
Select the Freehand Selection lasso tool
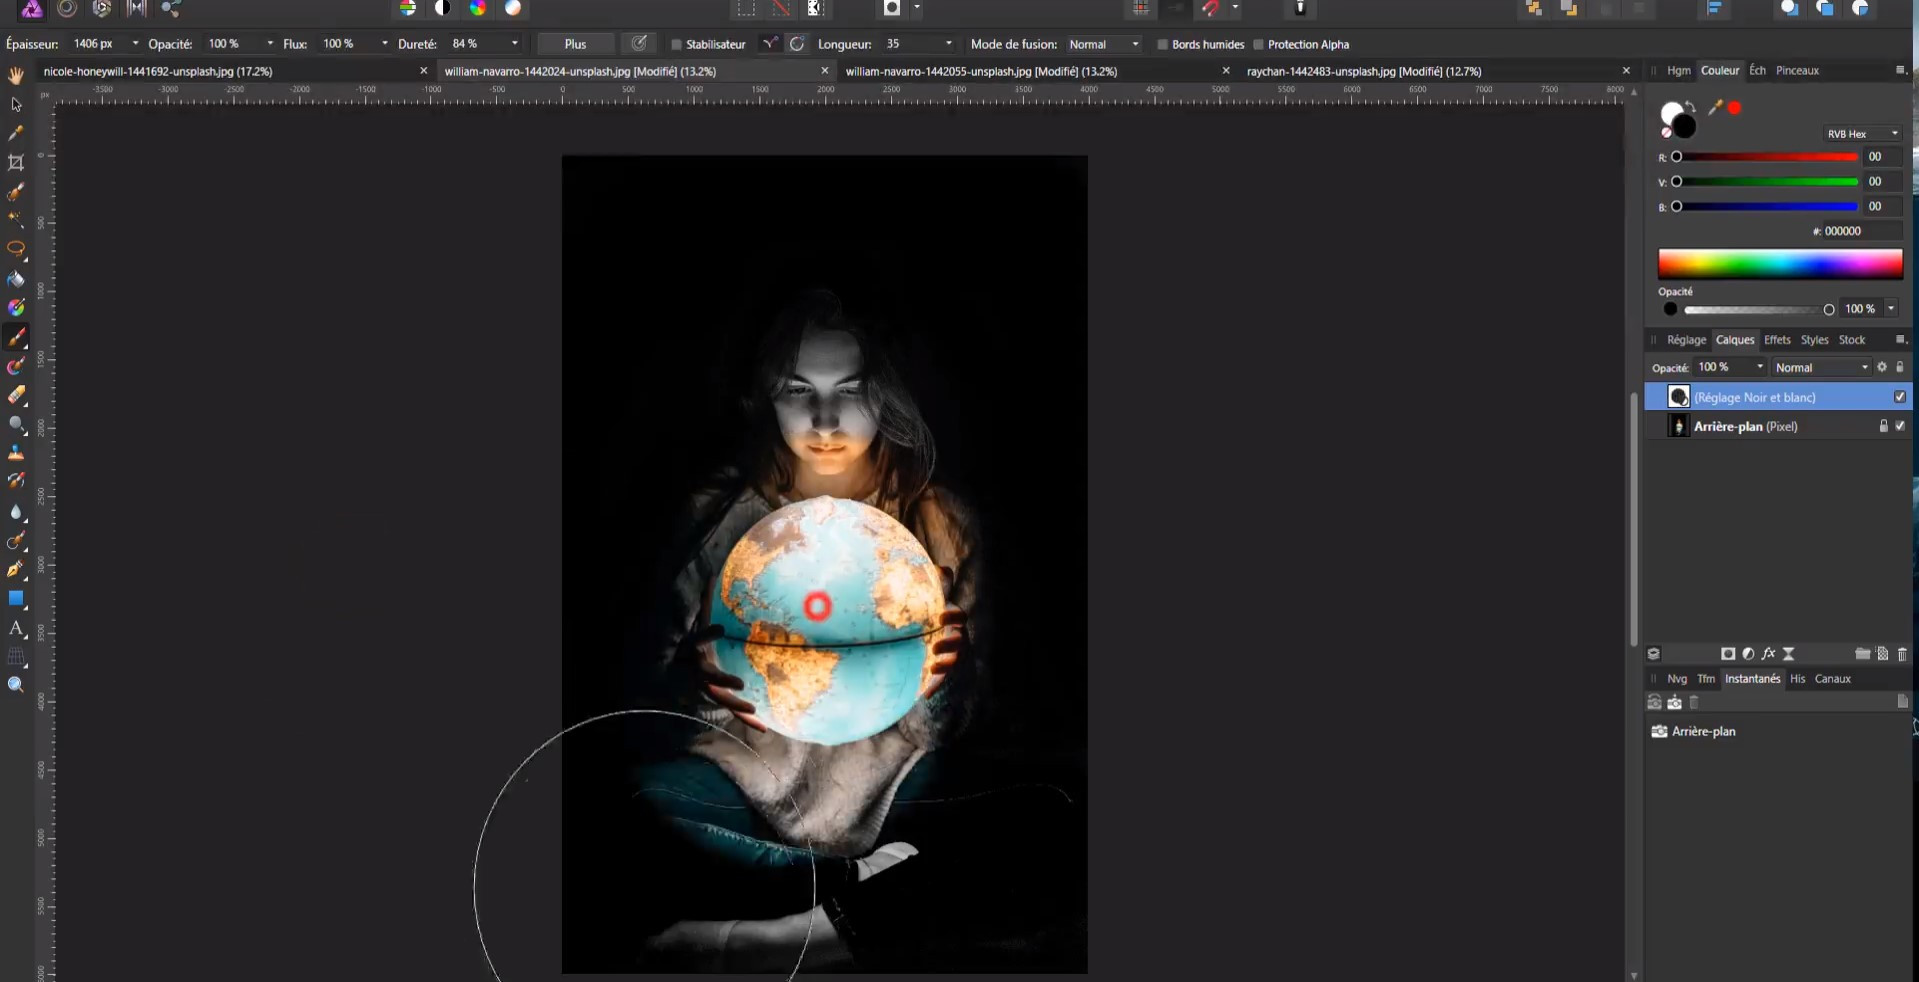[16, 249]
